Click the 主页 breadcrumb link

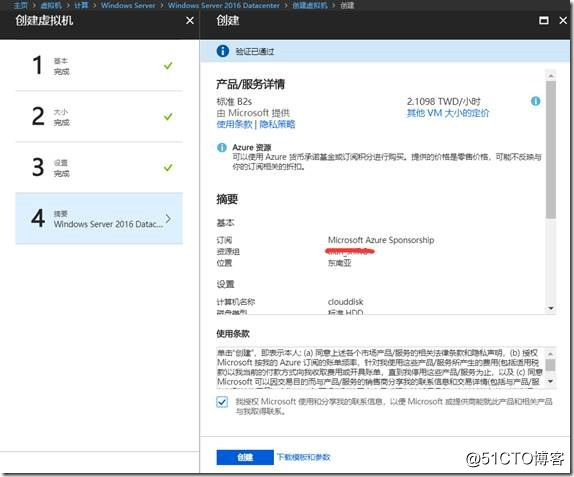pyautogui.click(x=20, y=5)
